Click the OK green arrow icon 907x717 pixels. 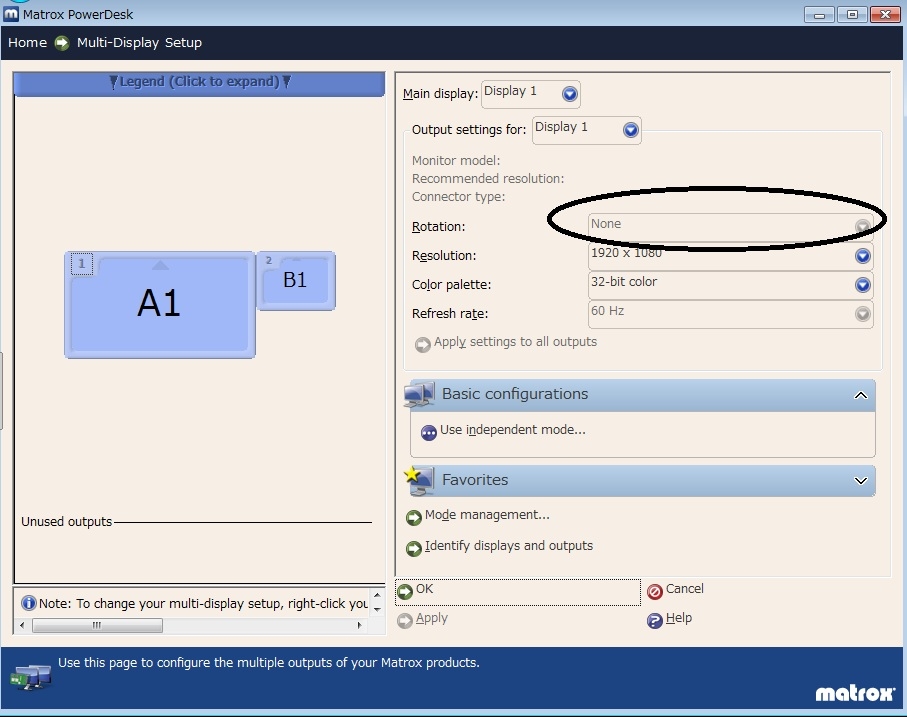point(405,591)
